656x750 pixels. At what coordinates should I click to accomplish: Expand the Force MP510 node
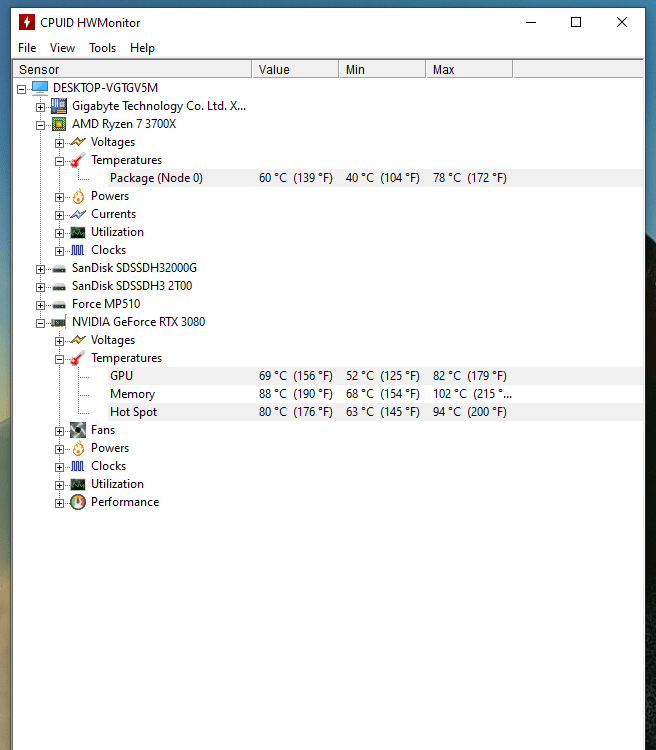[x=41, y=305]
